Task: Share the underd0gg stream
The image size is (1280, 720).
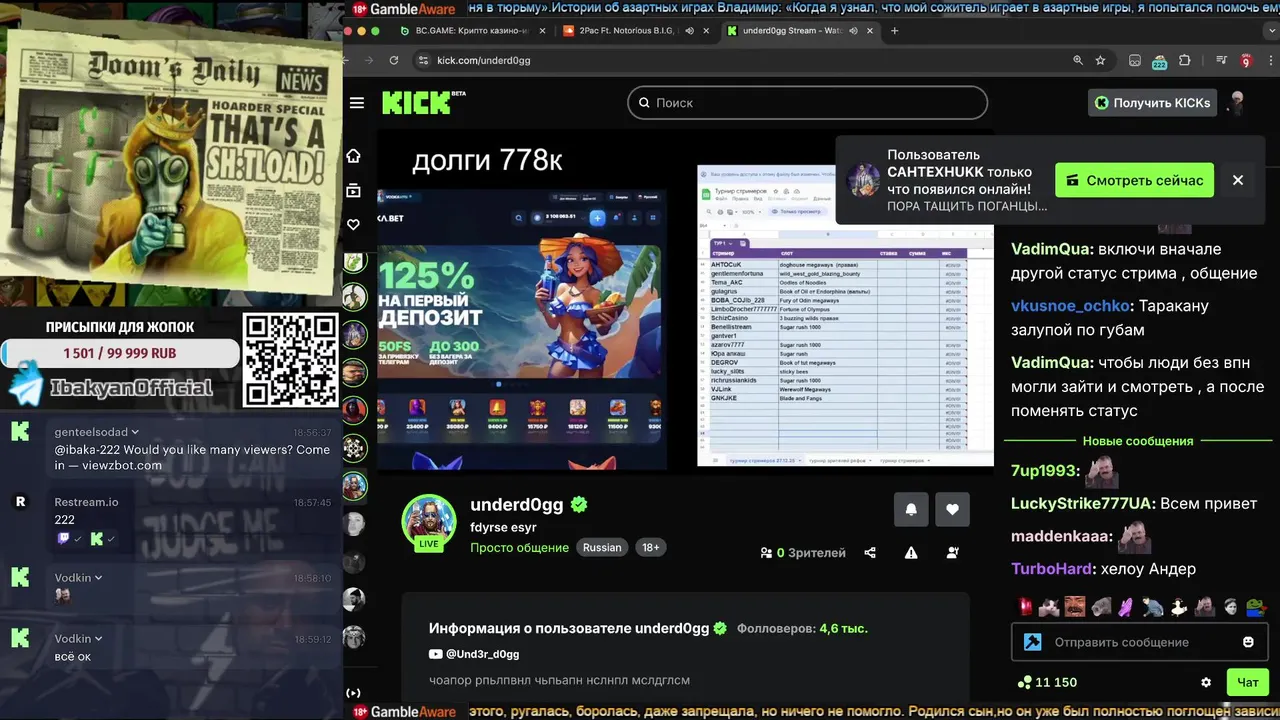Action: pyautogui.click(x=870, y=552)
